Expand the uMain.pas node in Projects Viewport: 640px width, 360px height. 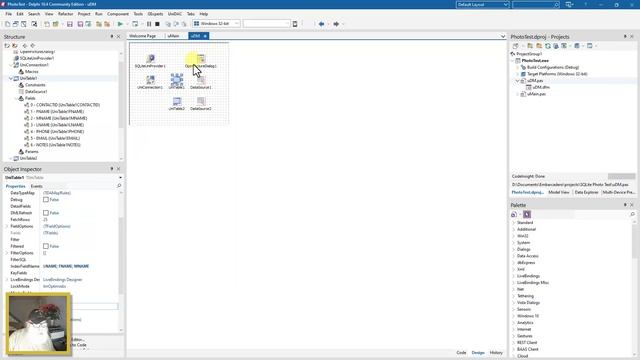(x=518, y=94)
